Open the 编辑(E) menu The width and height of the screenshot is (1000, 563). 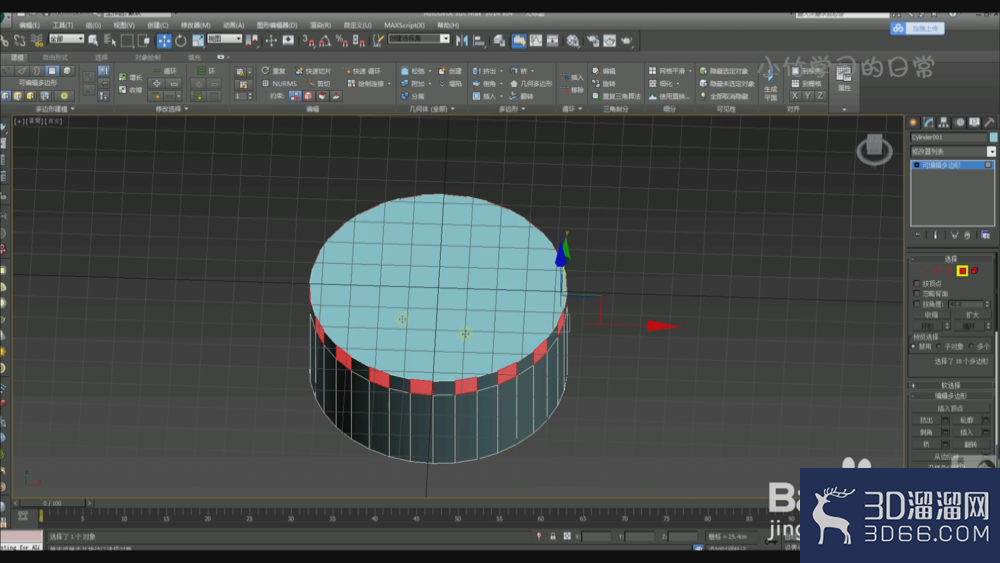29,25
